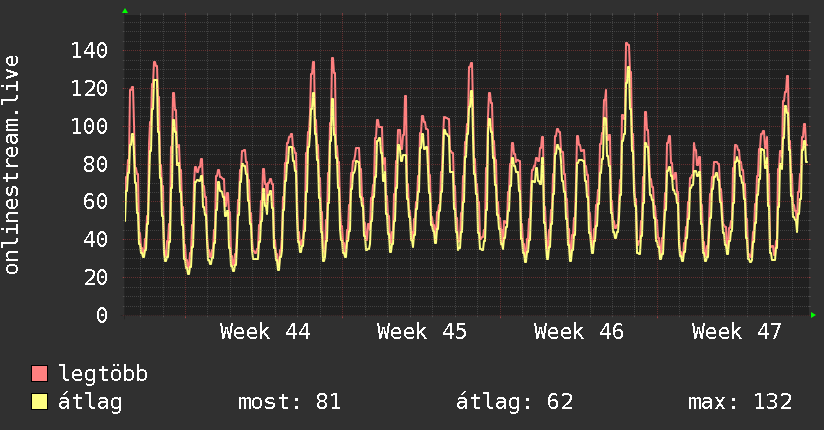Click the 40 y-axis label
The height and width of the screenshot is (430, 824).
[96, 240]
